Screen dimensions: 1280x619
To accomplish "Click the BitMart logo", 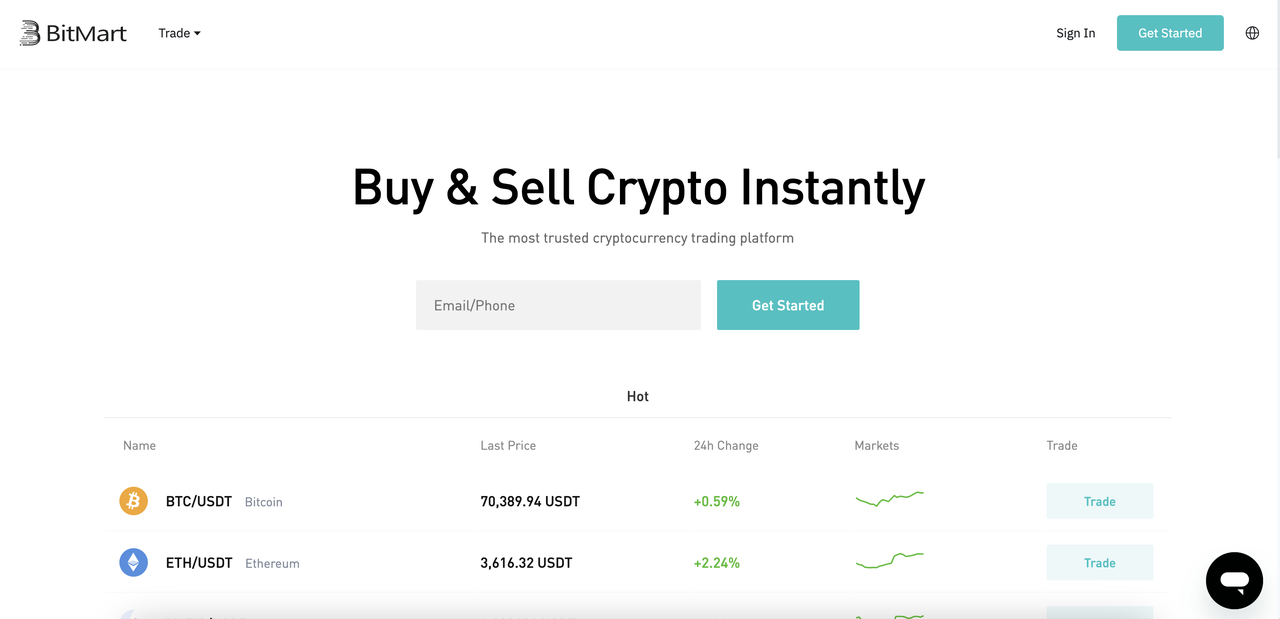I will pyautogui.click(x=72, y=32).
